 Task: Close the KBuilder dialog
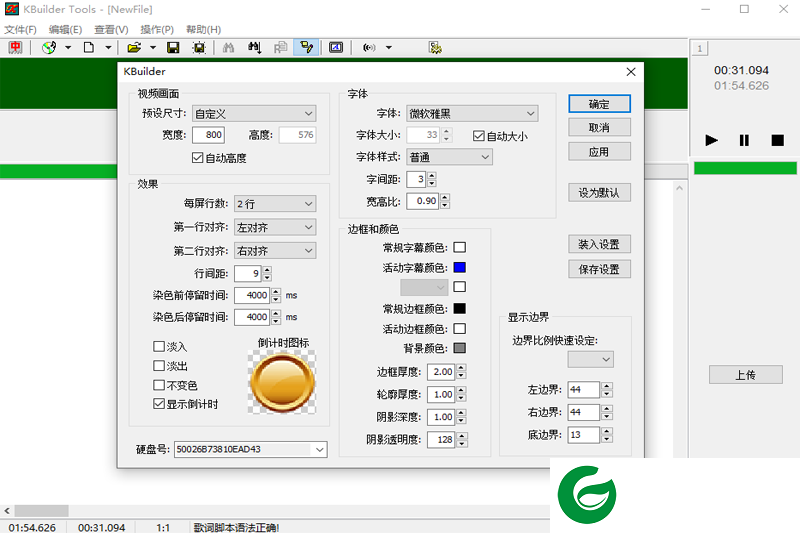point(631,72)
